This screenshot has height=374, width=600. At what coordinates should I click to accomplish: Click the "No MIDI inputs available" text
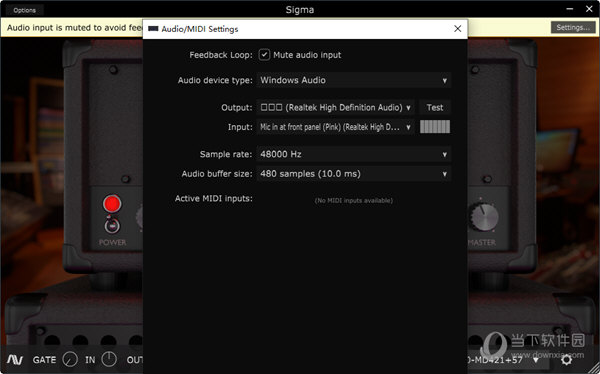[x=354, y=201]
